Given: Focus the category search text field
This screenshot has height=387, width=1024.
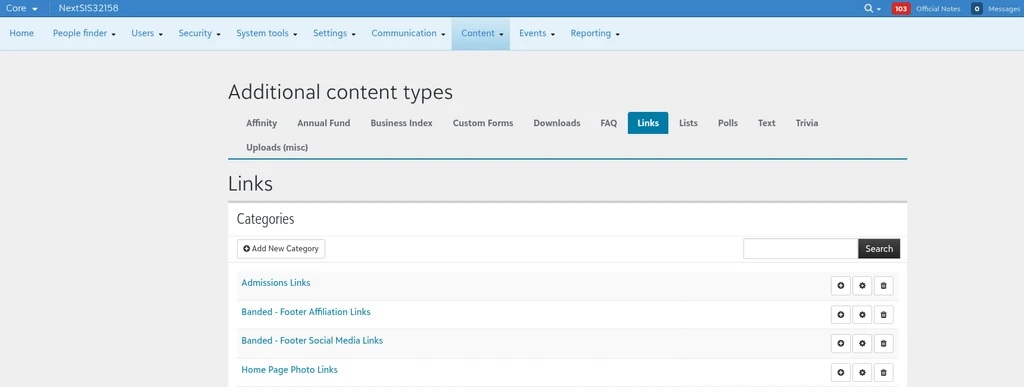Looking at the screenshot, I should pos(801,249).
